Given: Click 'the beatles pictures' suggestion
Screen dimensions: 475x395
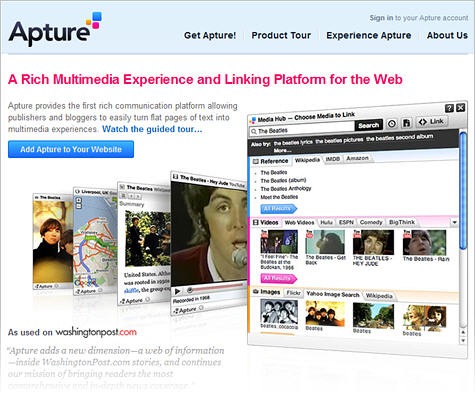Looking at the screenshot, I should pos(339,140).
